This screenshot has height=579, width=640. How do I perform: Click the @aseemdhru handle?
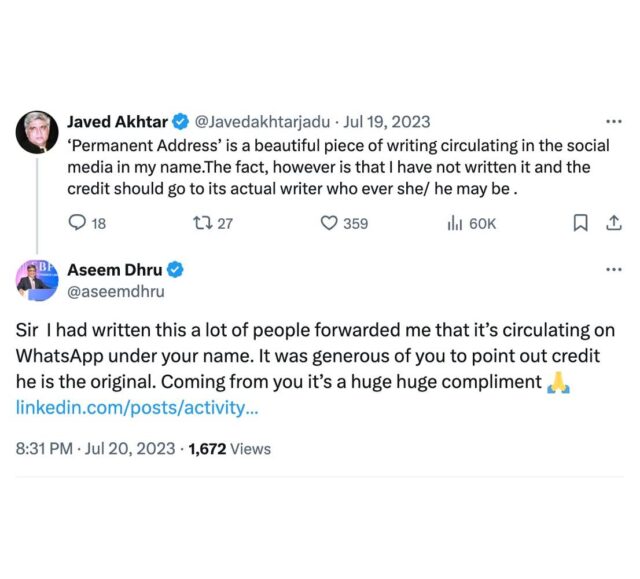tap(115, 291)
